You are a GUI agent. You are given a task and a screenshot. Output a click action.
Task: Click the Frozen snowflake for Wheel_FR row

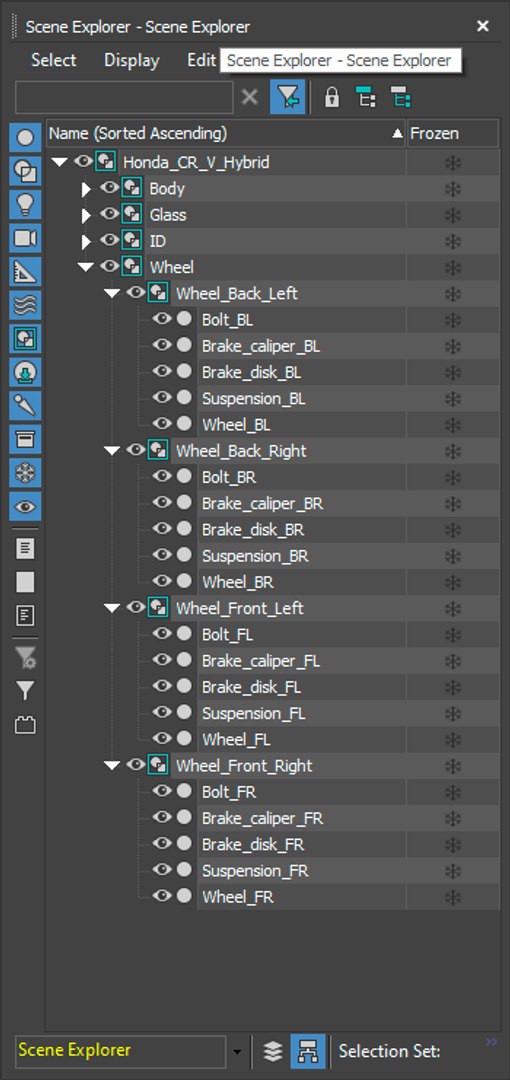(x=453, y=897)
